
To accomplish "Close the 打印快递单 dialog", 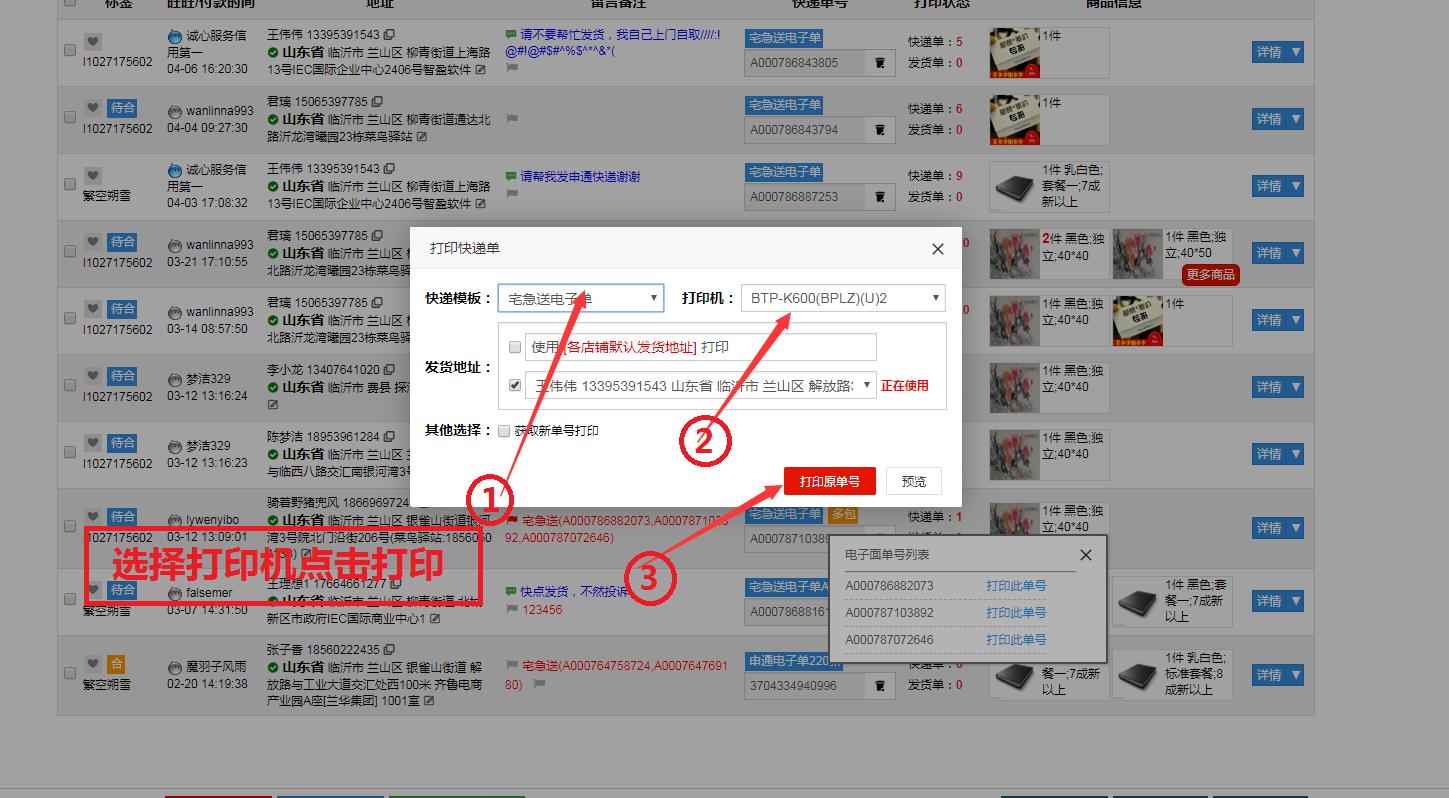I will point(938,249).
